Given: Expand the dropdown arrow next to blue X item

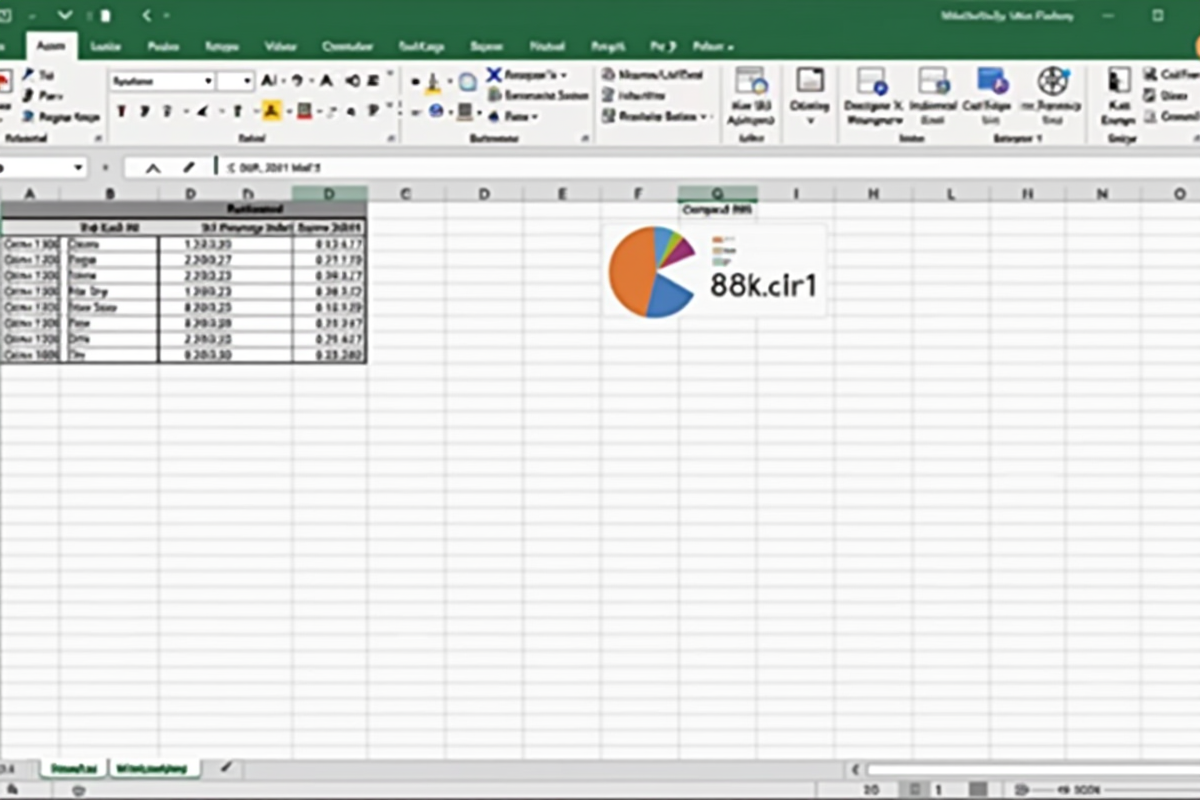Looking at the screenshot, I should pyautogui.click(x=563, y=75).
